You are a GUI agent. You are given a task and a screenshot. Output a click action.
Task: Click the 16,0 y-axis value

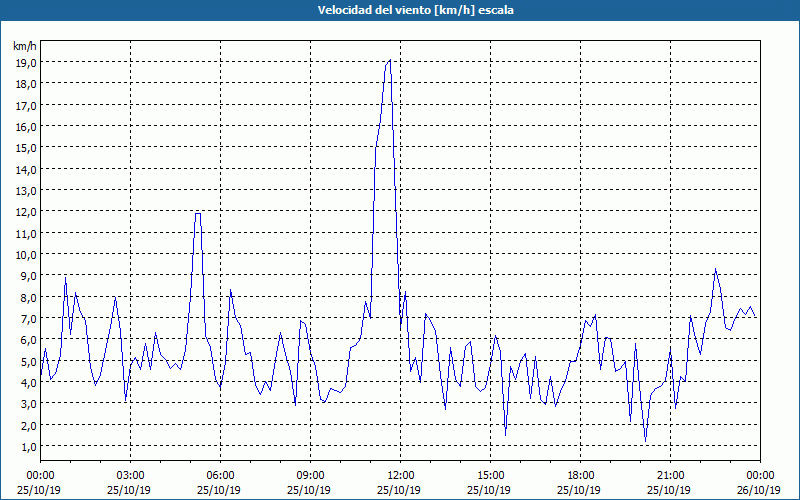25,127
